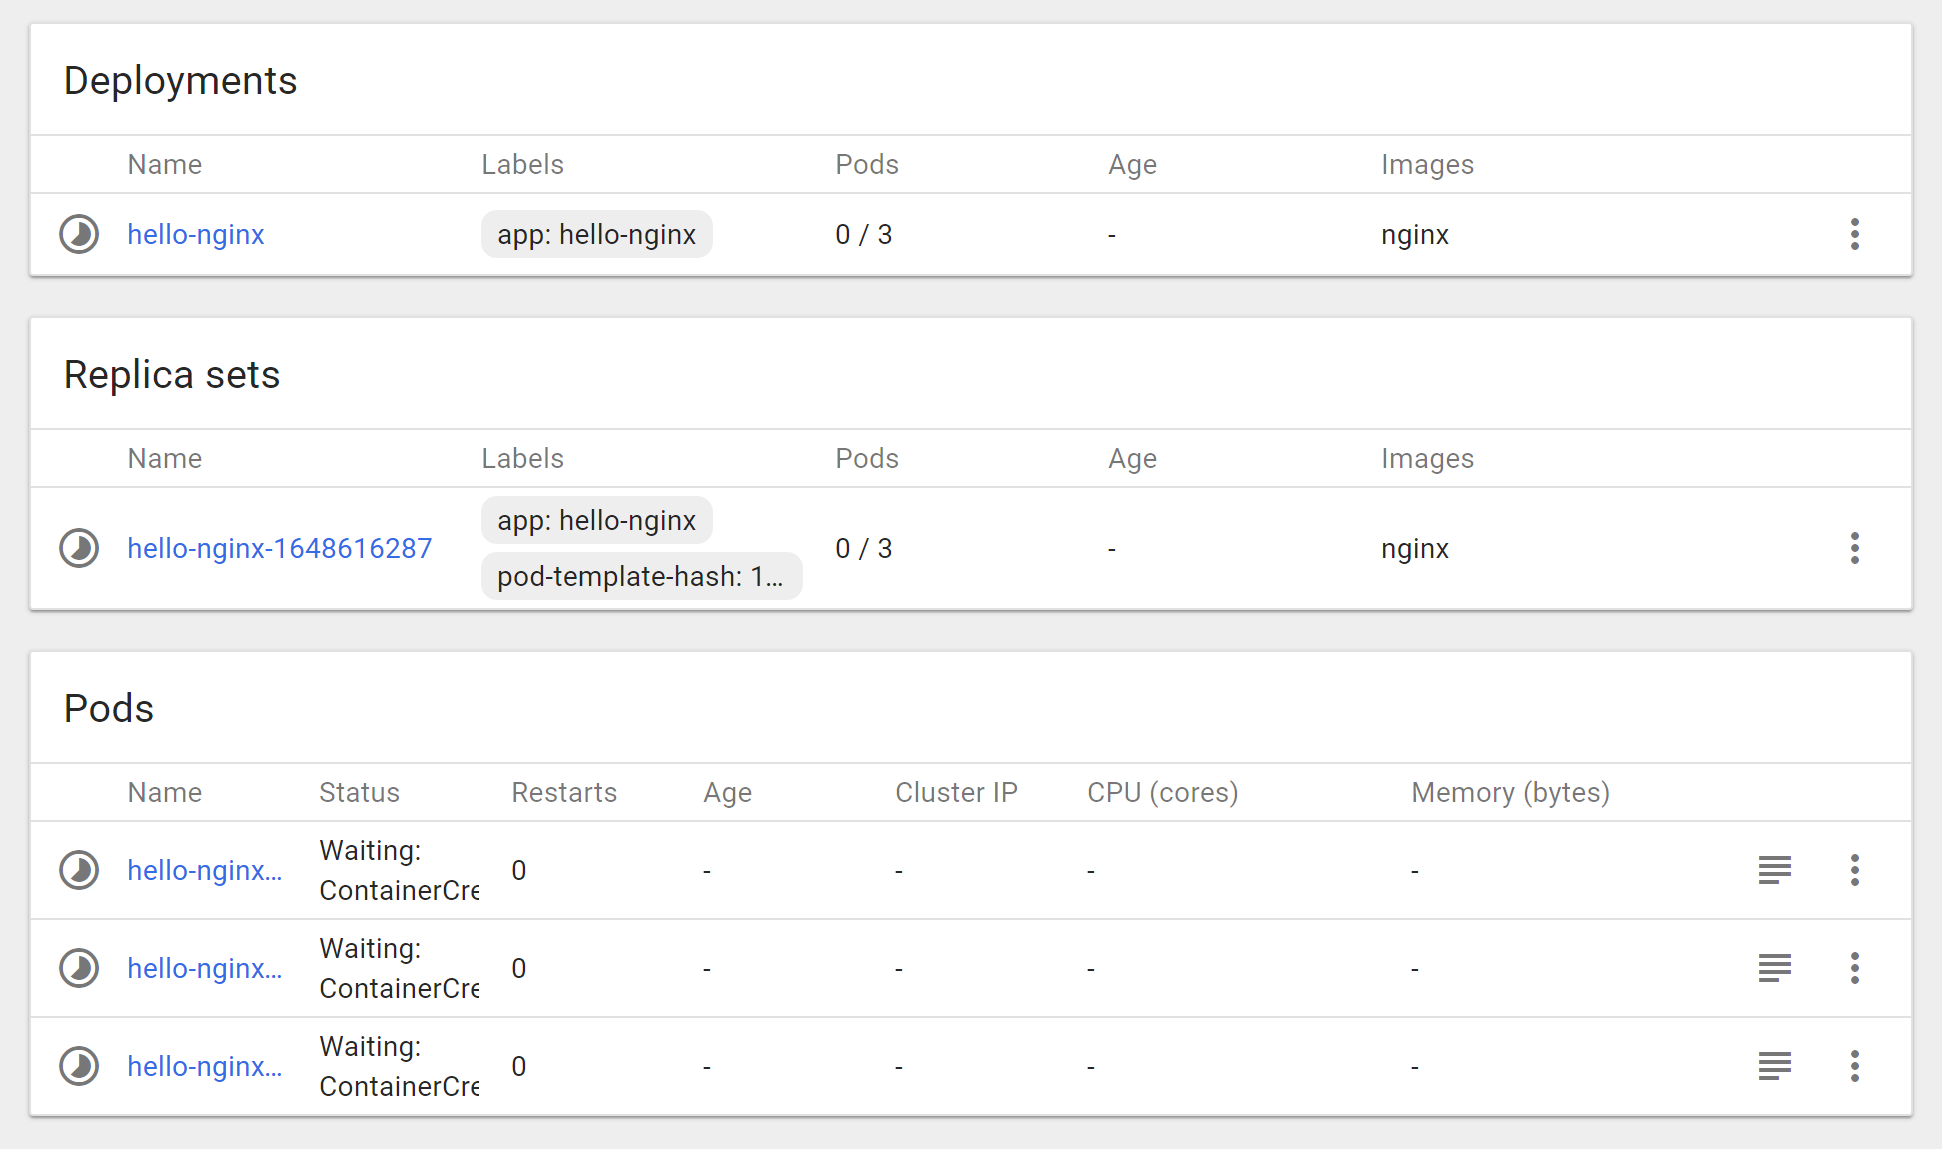Viewport: 1942px width, 1149px height.
Task: Click restarts value 0 of second pod
Action: click(x=519, y=968)
